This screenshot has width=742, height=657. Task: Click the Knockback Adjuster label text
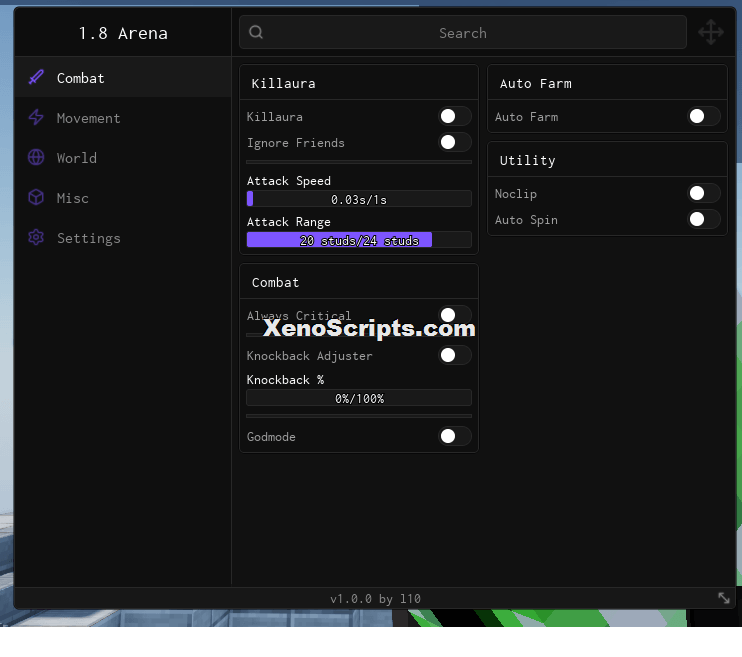tap(309, 356)
